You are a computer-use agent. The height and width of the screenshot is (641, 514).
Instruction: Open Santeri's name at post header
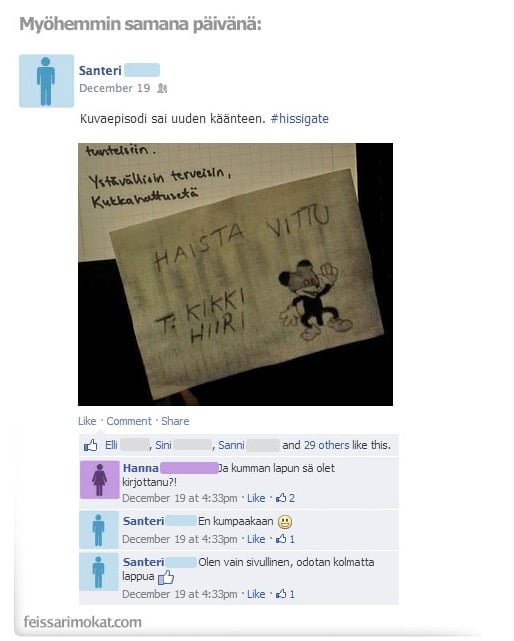(100, 70)
